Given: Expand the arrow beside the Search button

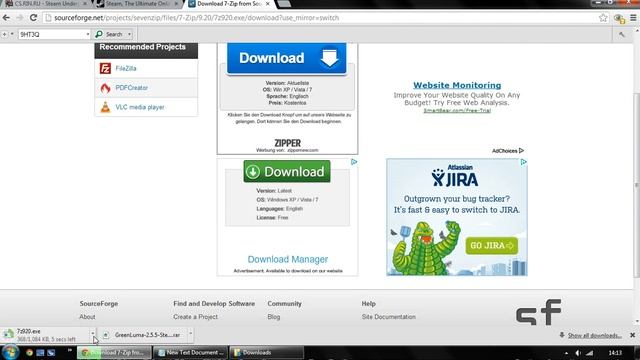Looking at the screenshot, I should tap(129, 34).
